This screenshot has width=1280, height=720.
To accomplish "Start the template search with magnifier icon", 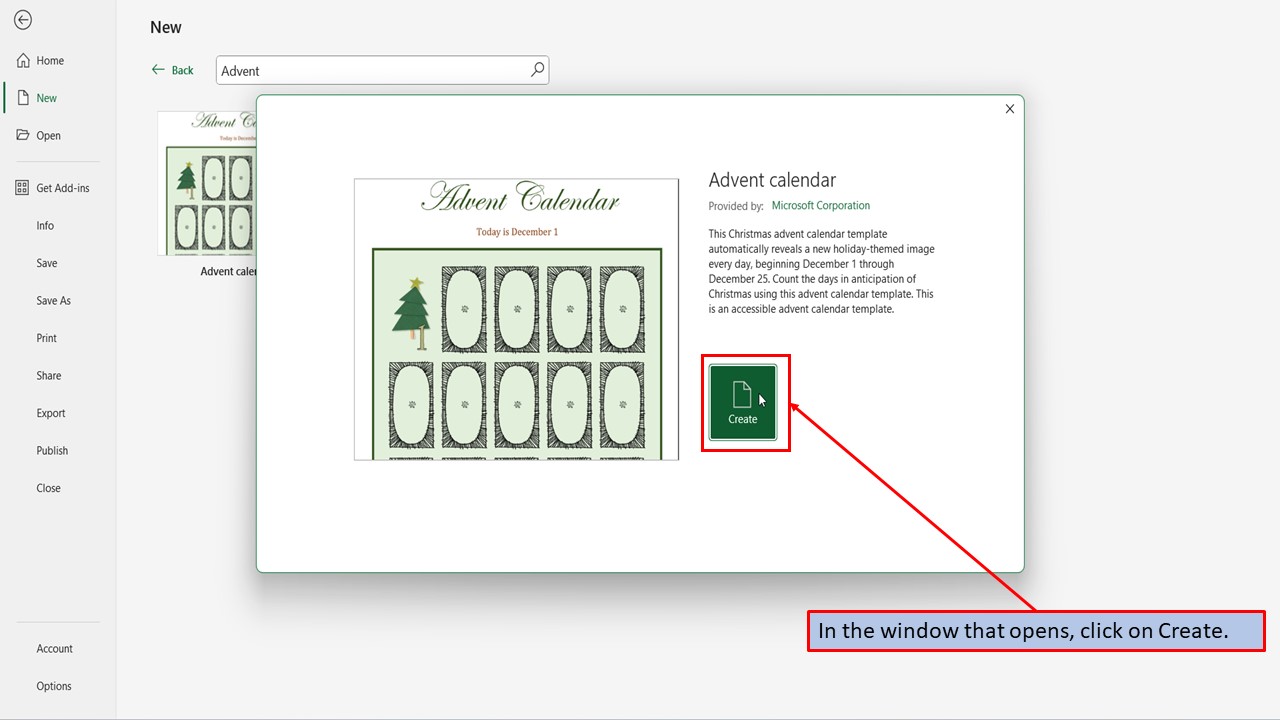I will click(537, 70).
